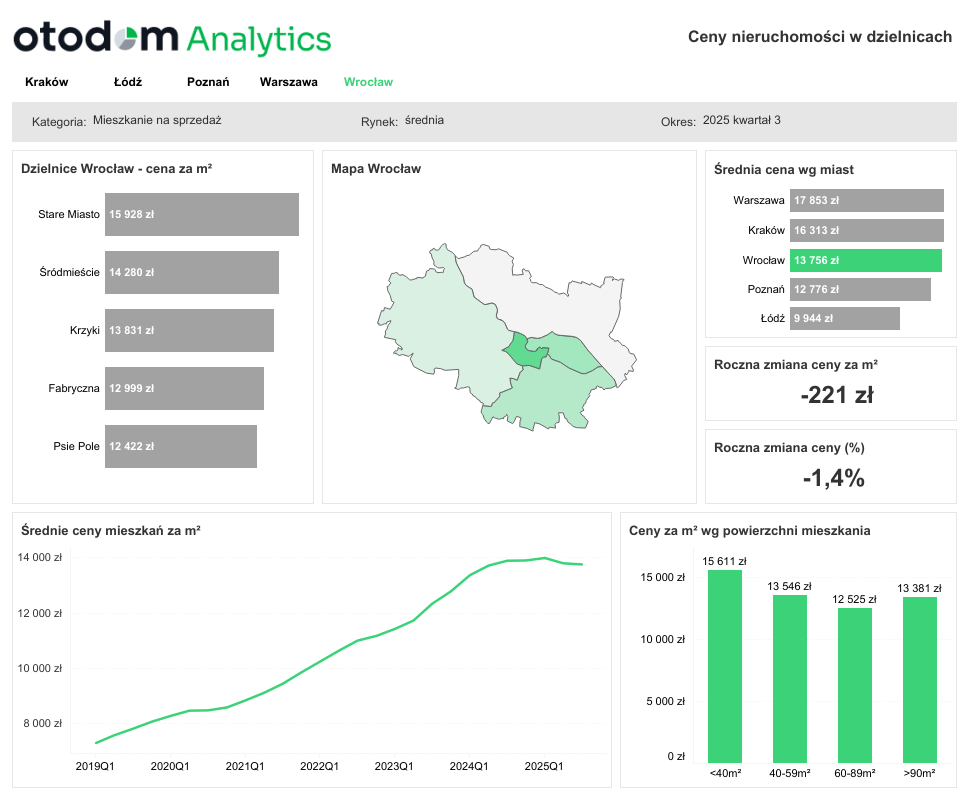968x799 pixels.
Task: Select the active Wrocław tab
Action: click(x=368, y=82)
